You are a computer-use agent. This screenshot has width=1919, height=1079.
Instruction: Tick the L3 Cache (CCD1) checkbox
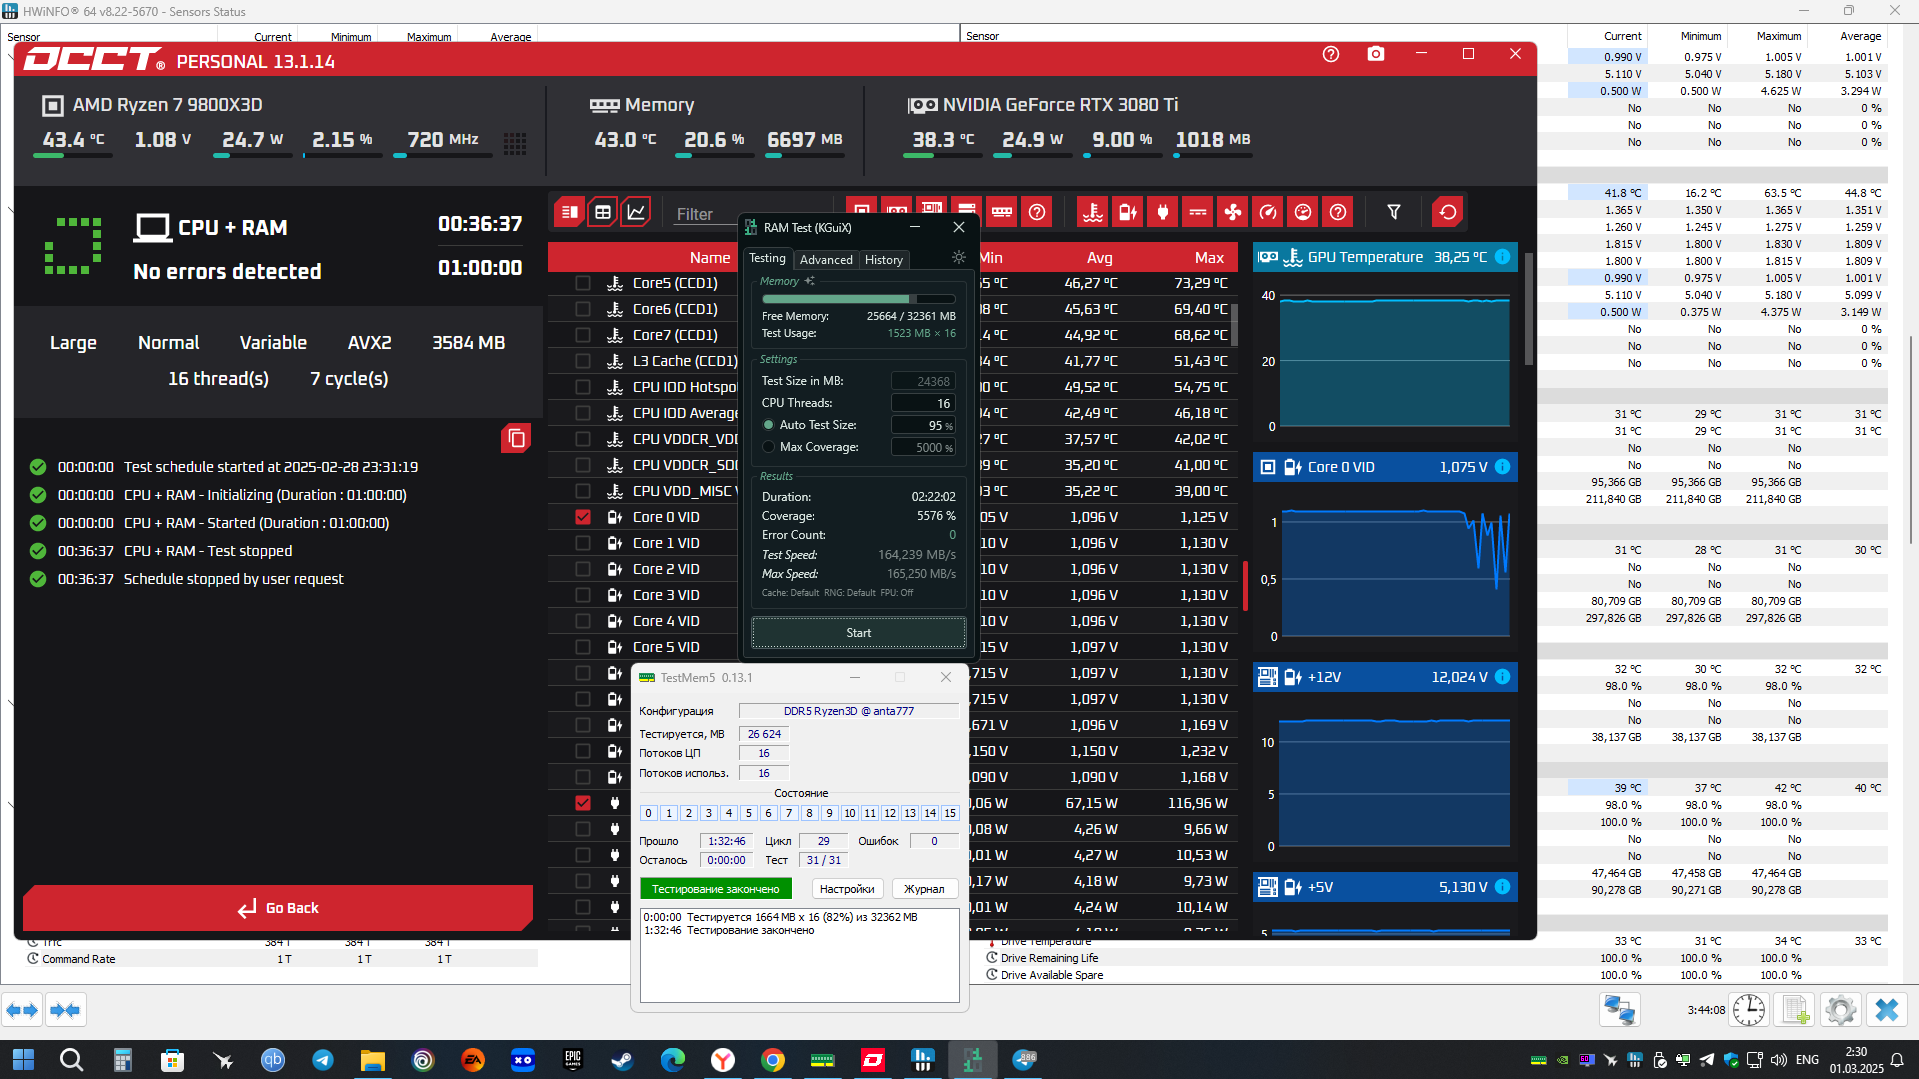click(x=583, y=361)
